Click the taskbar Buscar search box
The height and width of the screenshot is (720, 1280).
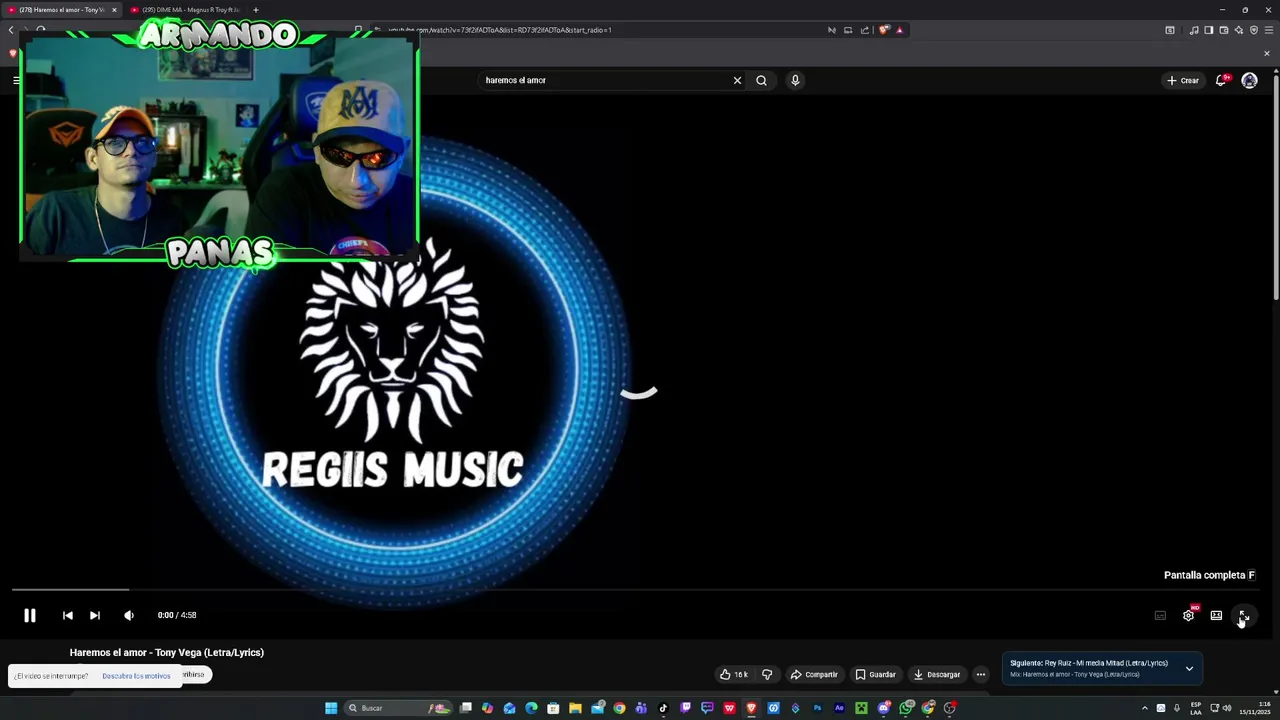400,708
